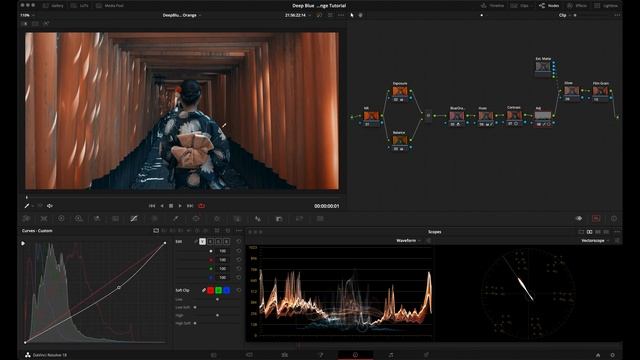Open the node editor options menu

617,15
